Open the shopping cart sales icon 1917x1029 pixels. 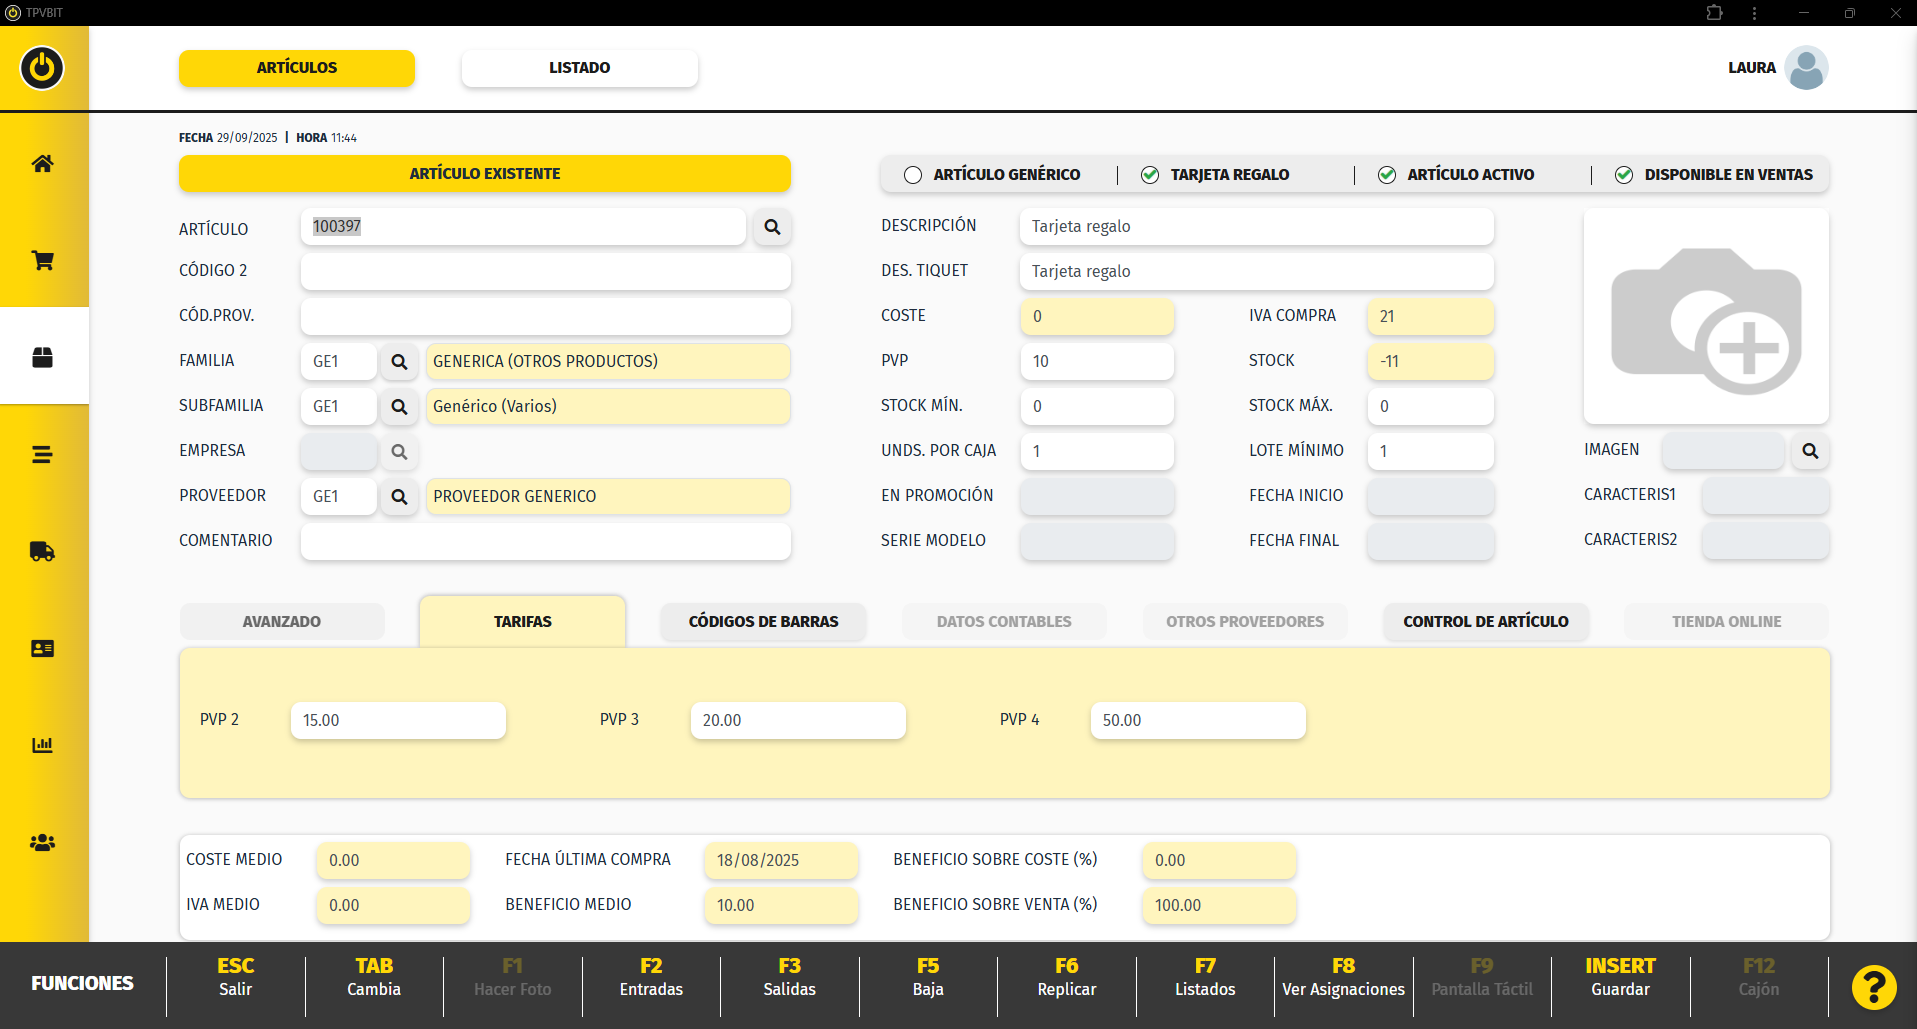coord(42,261)
